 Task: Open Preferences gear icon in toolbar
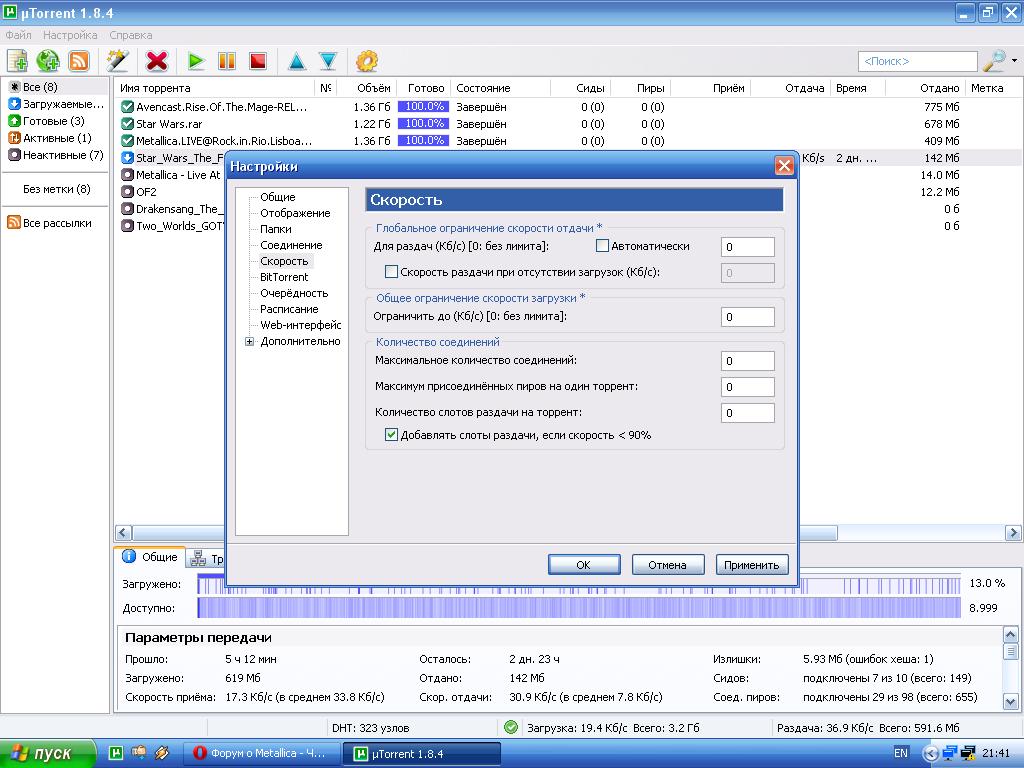point(367,61)
